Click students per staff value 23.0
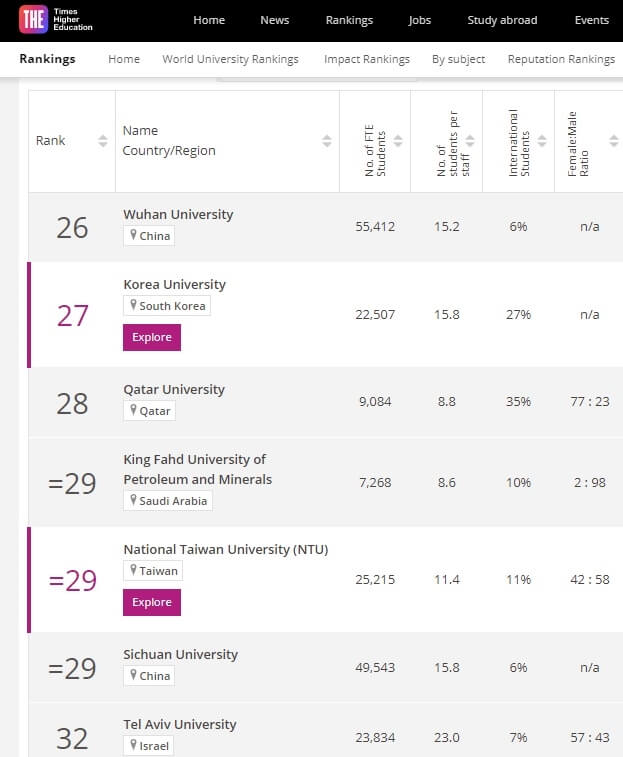Image resolution: width=623 pixels, height=757 pixels. (x=447, y=737)
